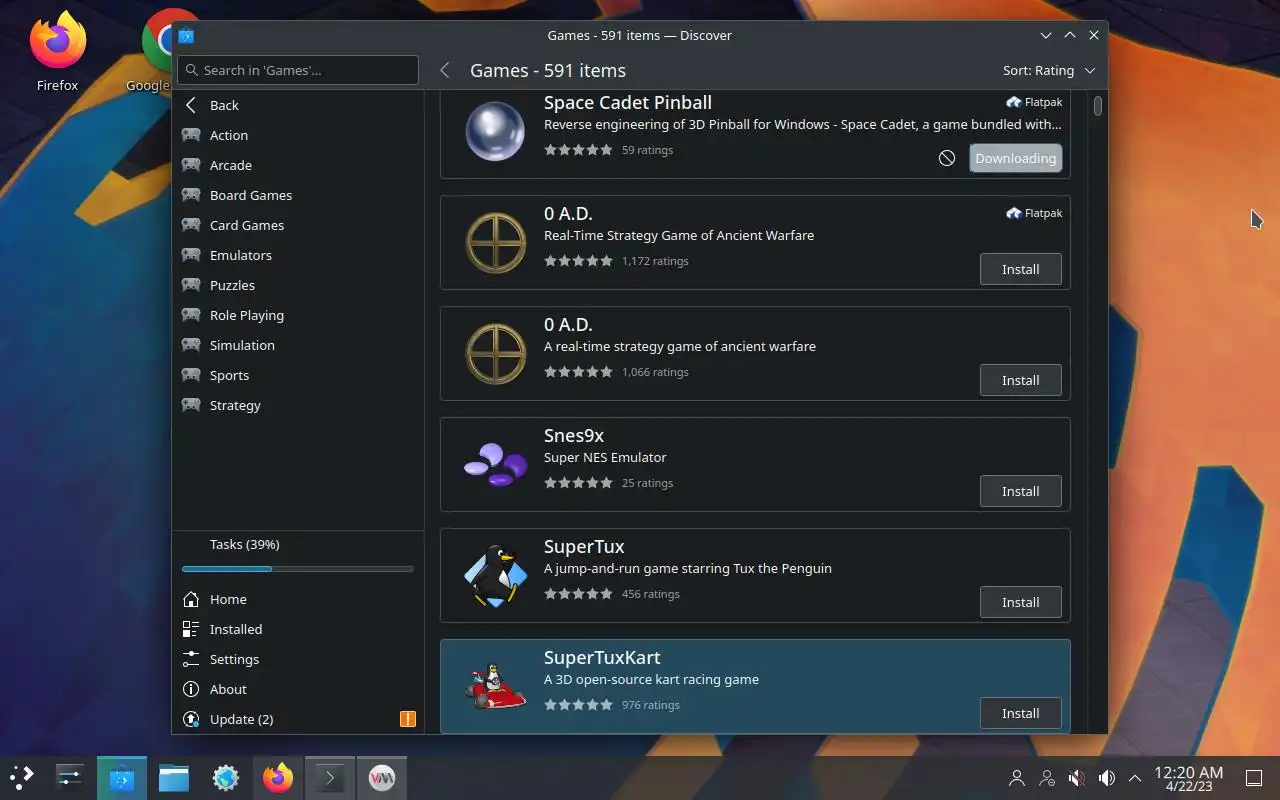The height and width of the screenshot is (800, 1280).
Task: Click the Discover window title bar icon
Action: tap(186, 36)
